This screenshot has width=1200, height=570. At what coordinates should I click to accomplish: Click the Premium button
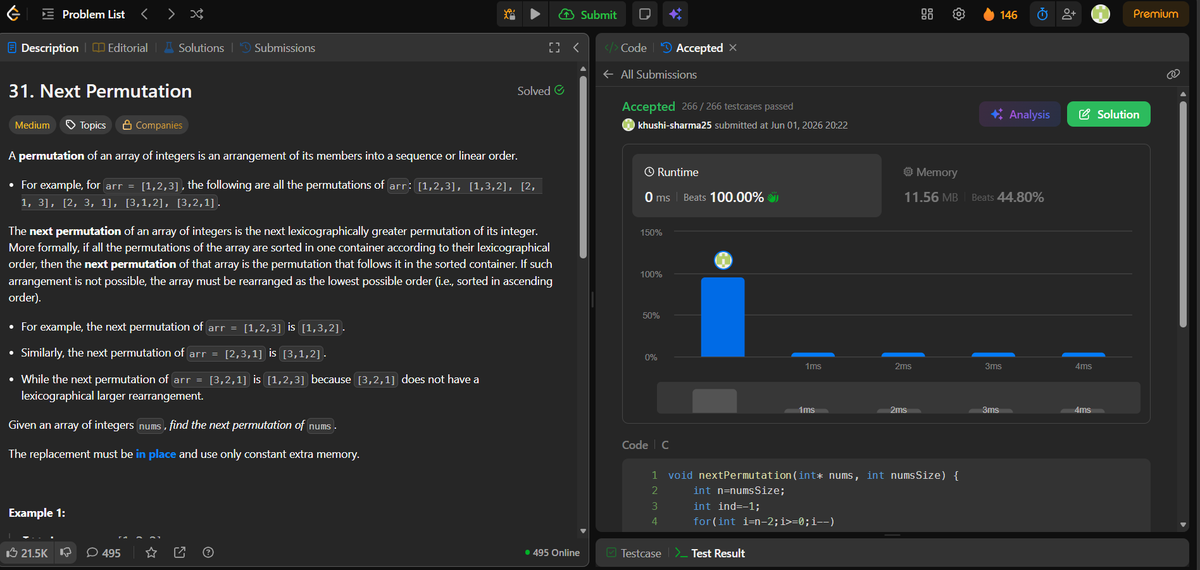coord(1156,14)
